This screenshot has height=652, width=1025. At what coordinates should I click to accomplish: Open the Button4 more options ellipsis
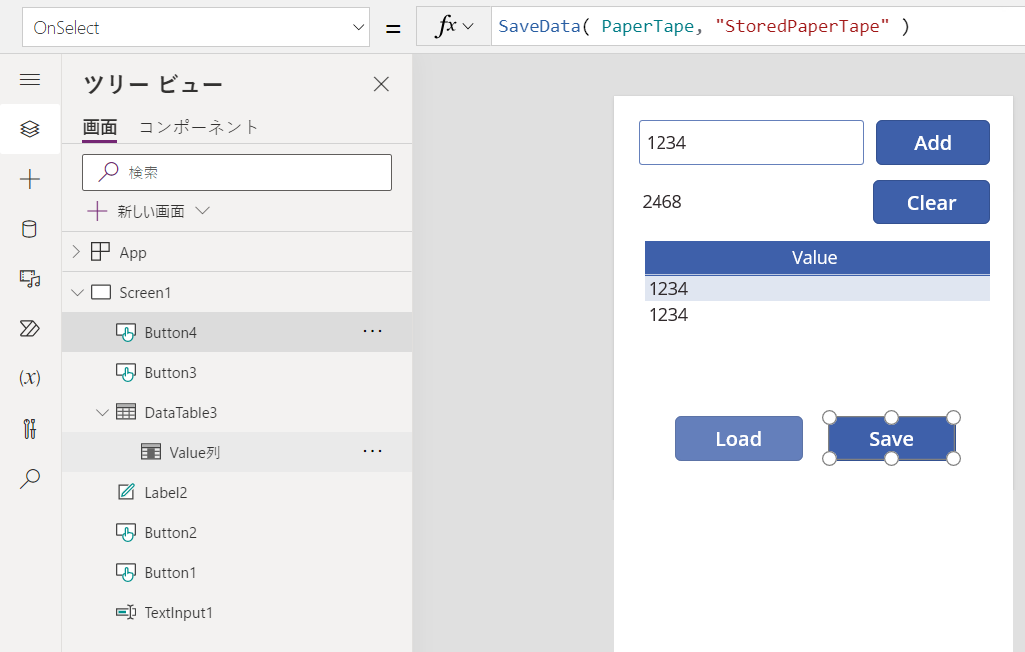[x=373, y=332]
